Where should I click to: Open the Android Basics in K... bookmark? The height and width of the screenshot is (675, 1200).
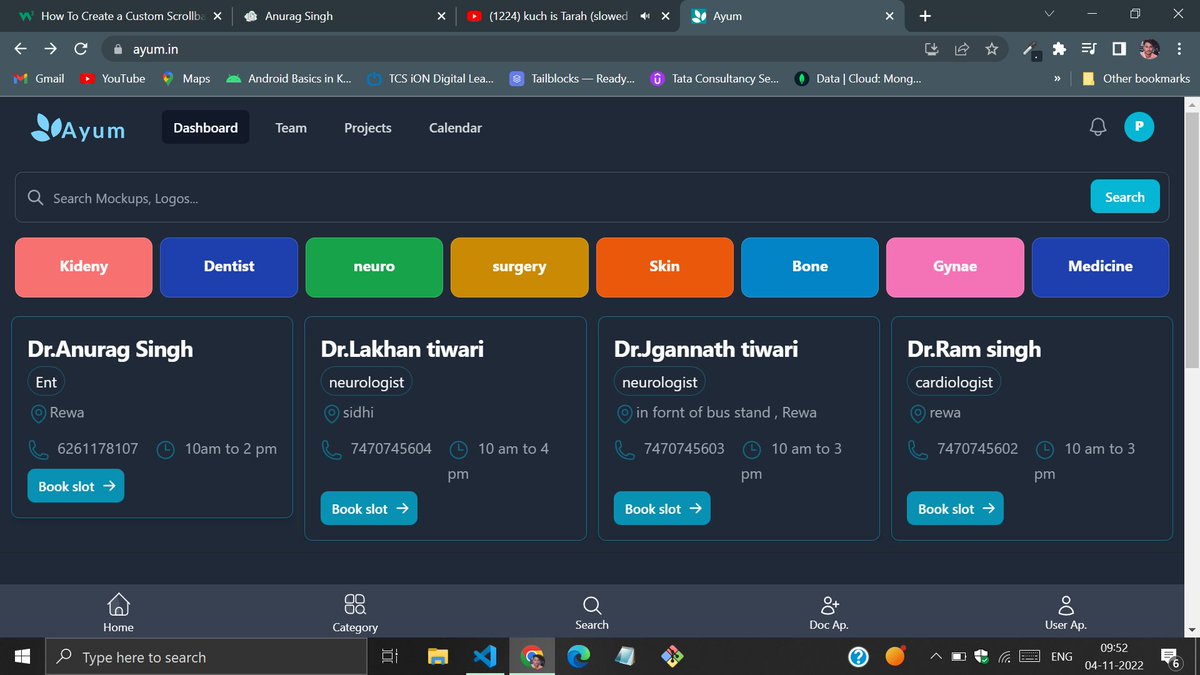[289, 78]
